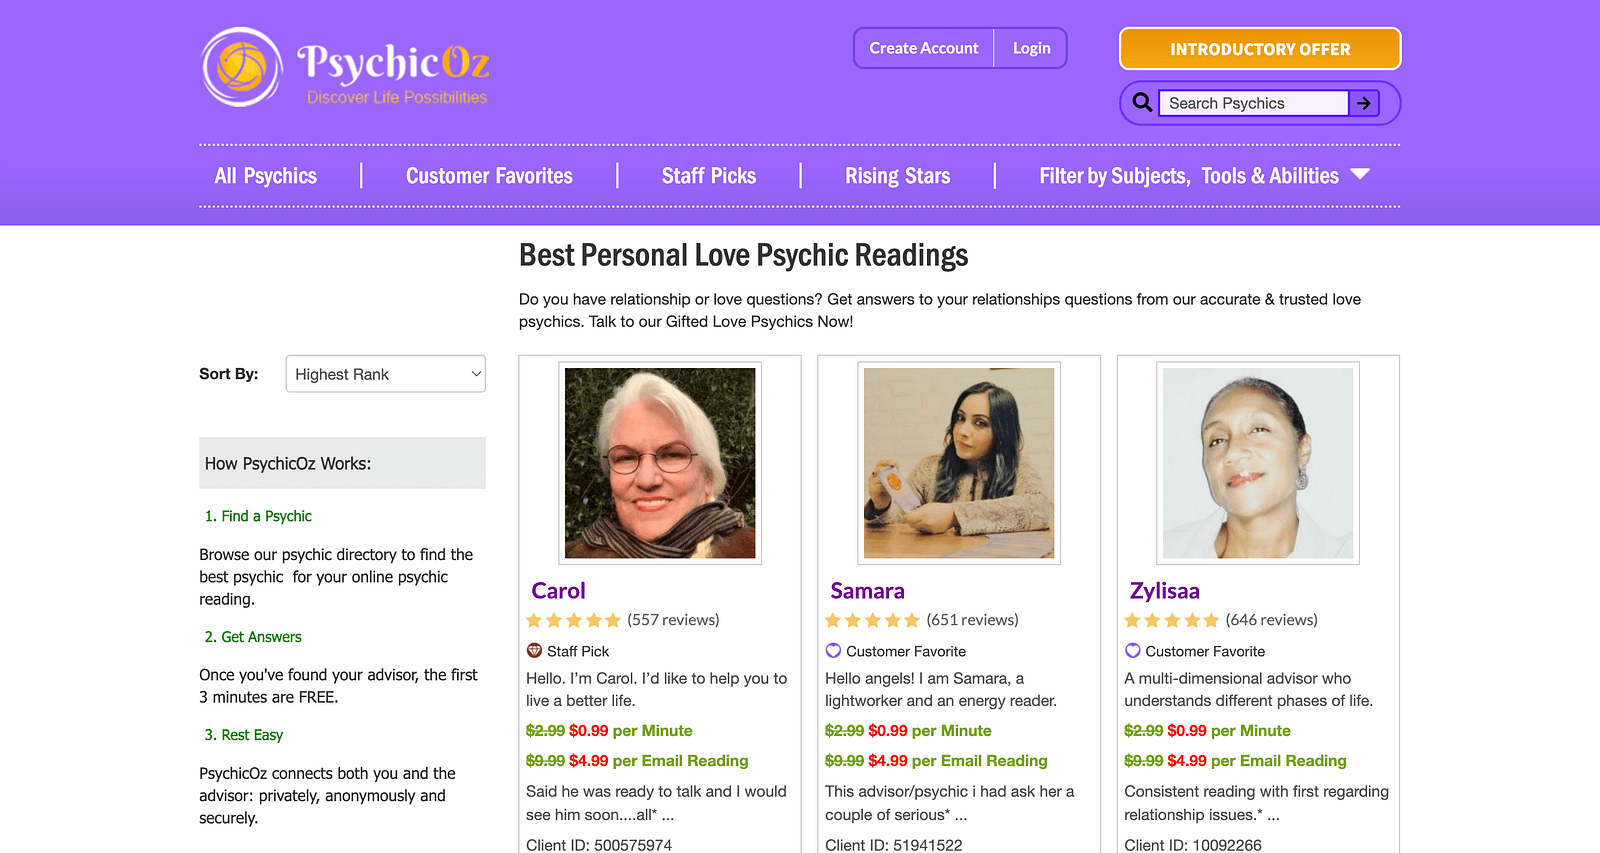Click Zylisaa's Customer Favorite circle icon
The height and width of the screenshot is (853, 1600).
1133,651
